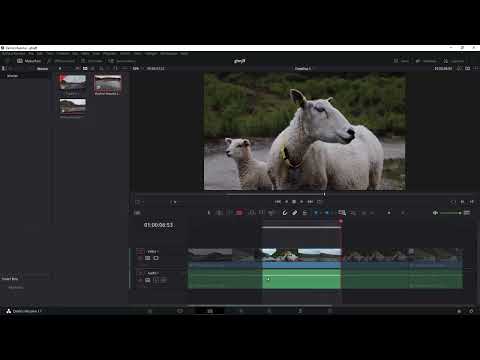
Task: Open the File menu
Action: pyautogui.click(x=31, y=54)
